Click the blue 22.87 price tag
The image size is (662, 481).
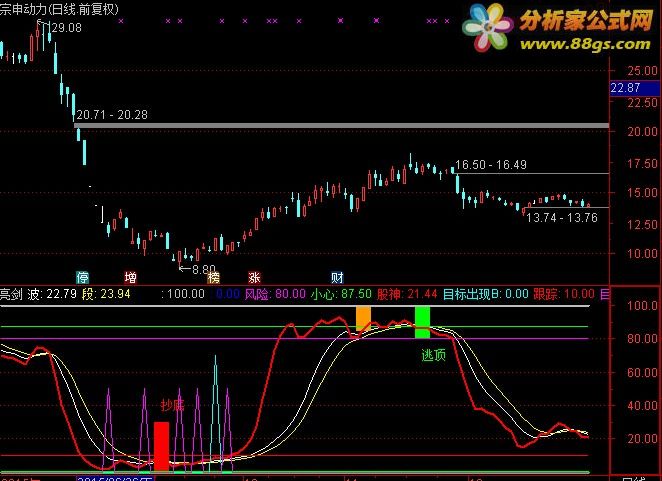635,88
